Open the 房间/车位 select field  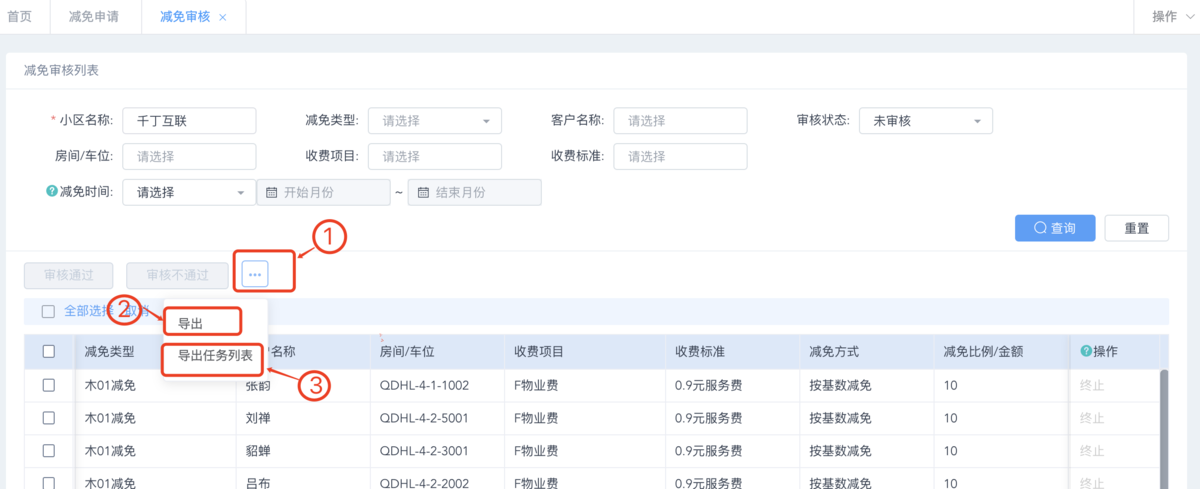click(189, 157)
